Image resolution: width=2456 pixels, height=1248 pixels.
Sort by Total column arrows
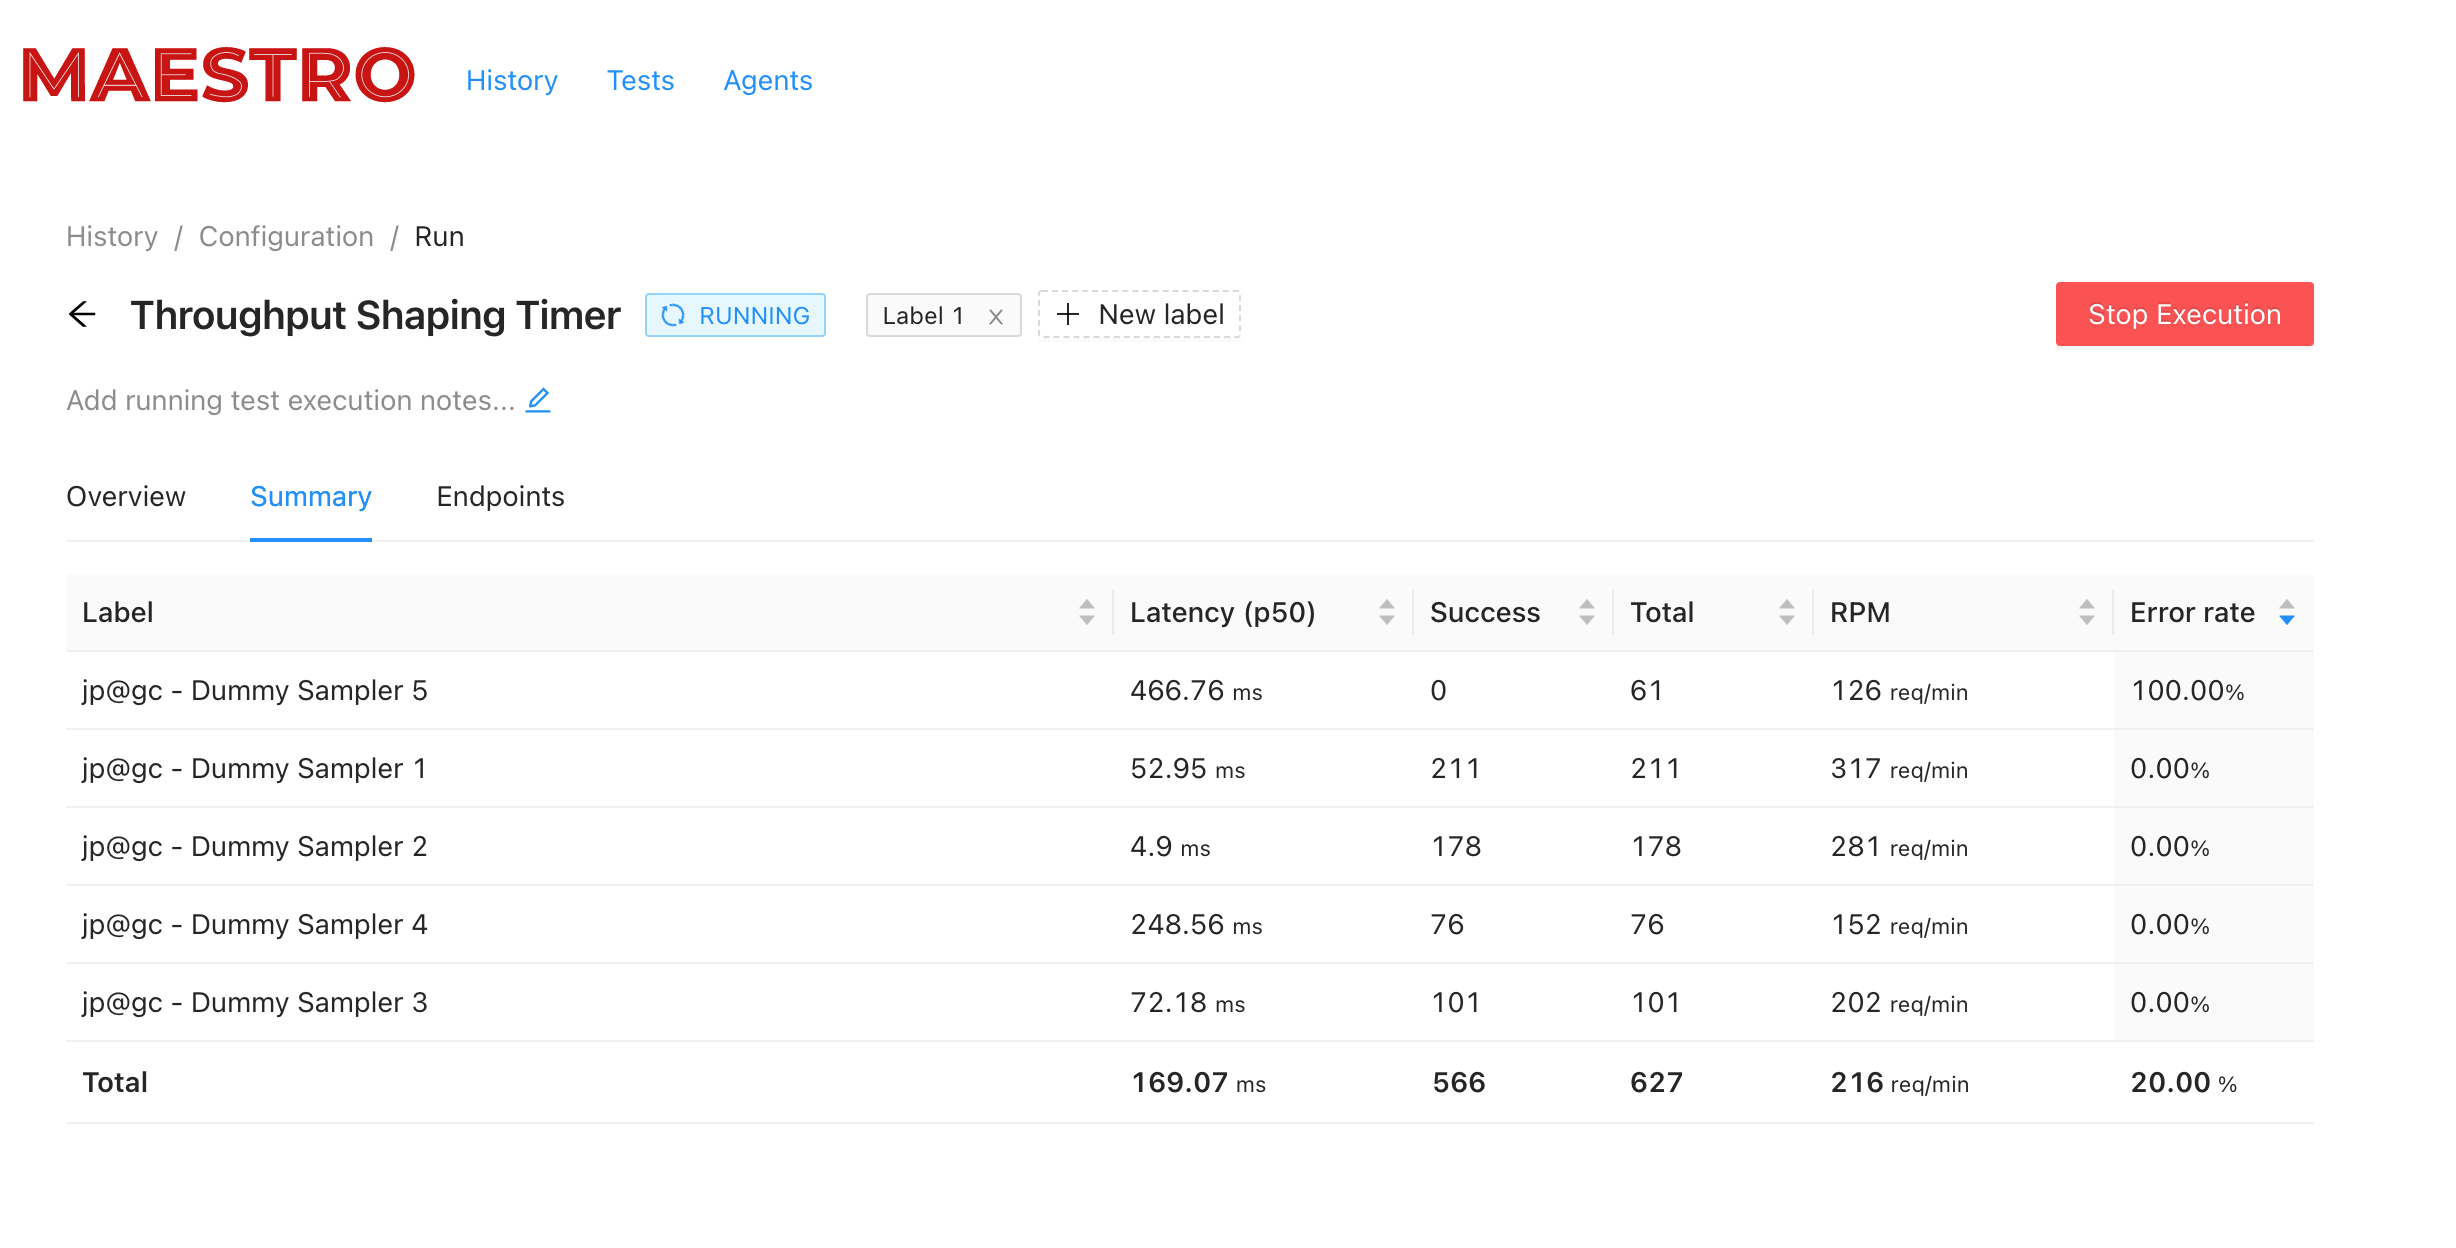tap(1787, 612)
